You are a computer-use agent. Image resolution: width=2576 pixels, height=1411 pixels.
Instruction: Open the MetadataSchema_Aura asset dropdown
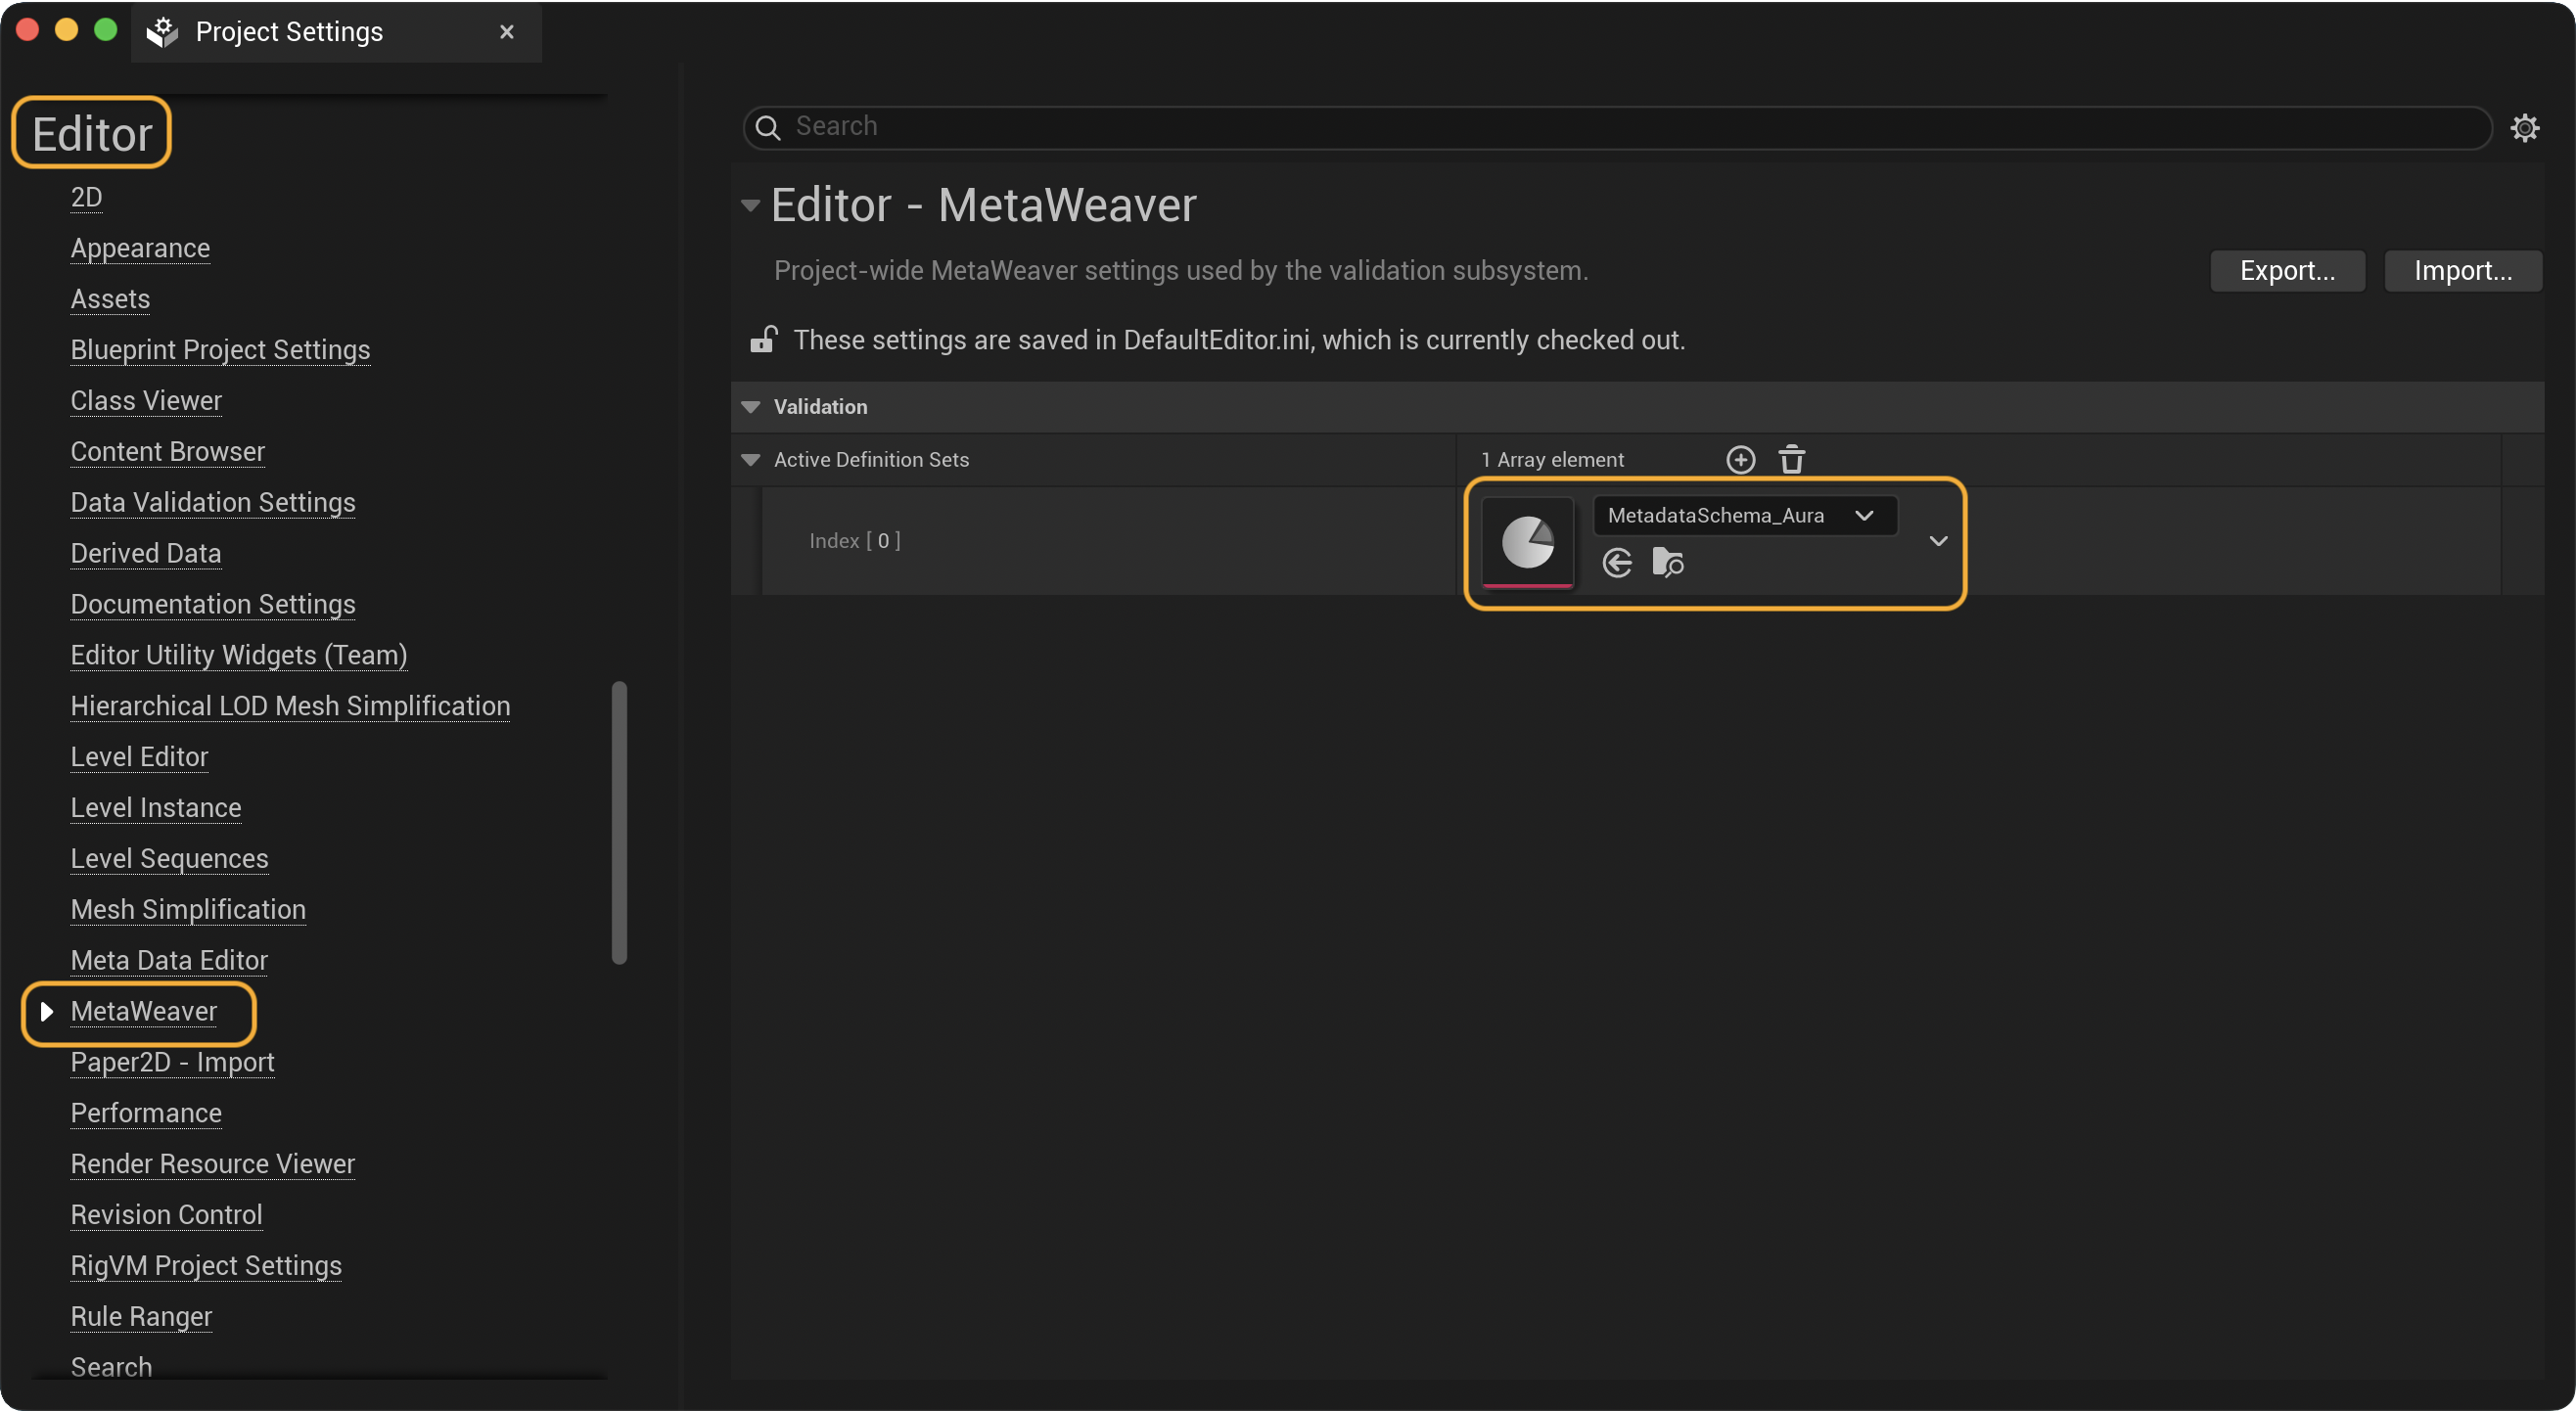(1864, 515)
